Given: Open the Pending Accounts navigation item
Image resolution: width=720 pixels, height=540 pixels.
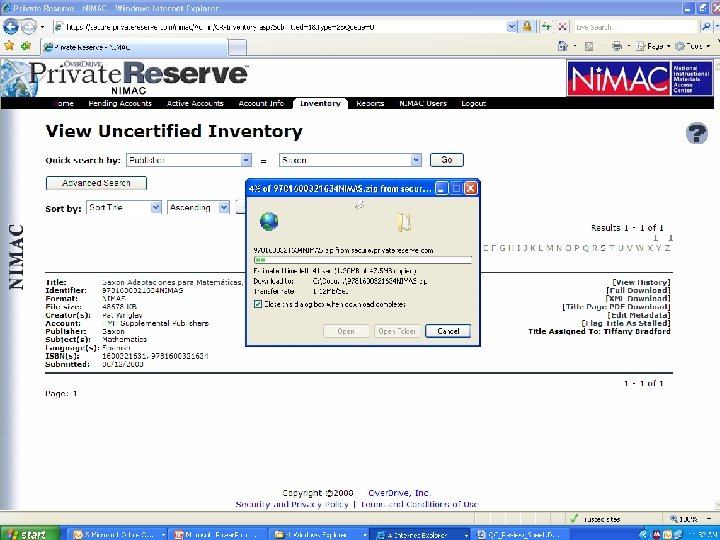Looking at the screenshot, I should point(120,103).
